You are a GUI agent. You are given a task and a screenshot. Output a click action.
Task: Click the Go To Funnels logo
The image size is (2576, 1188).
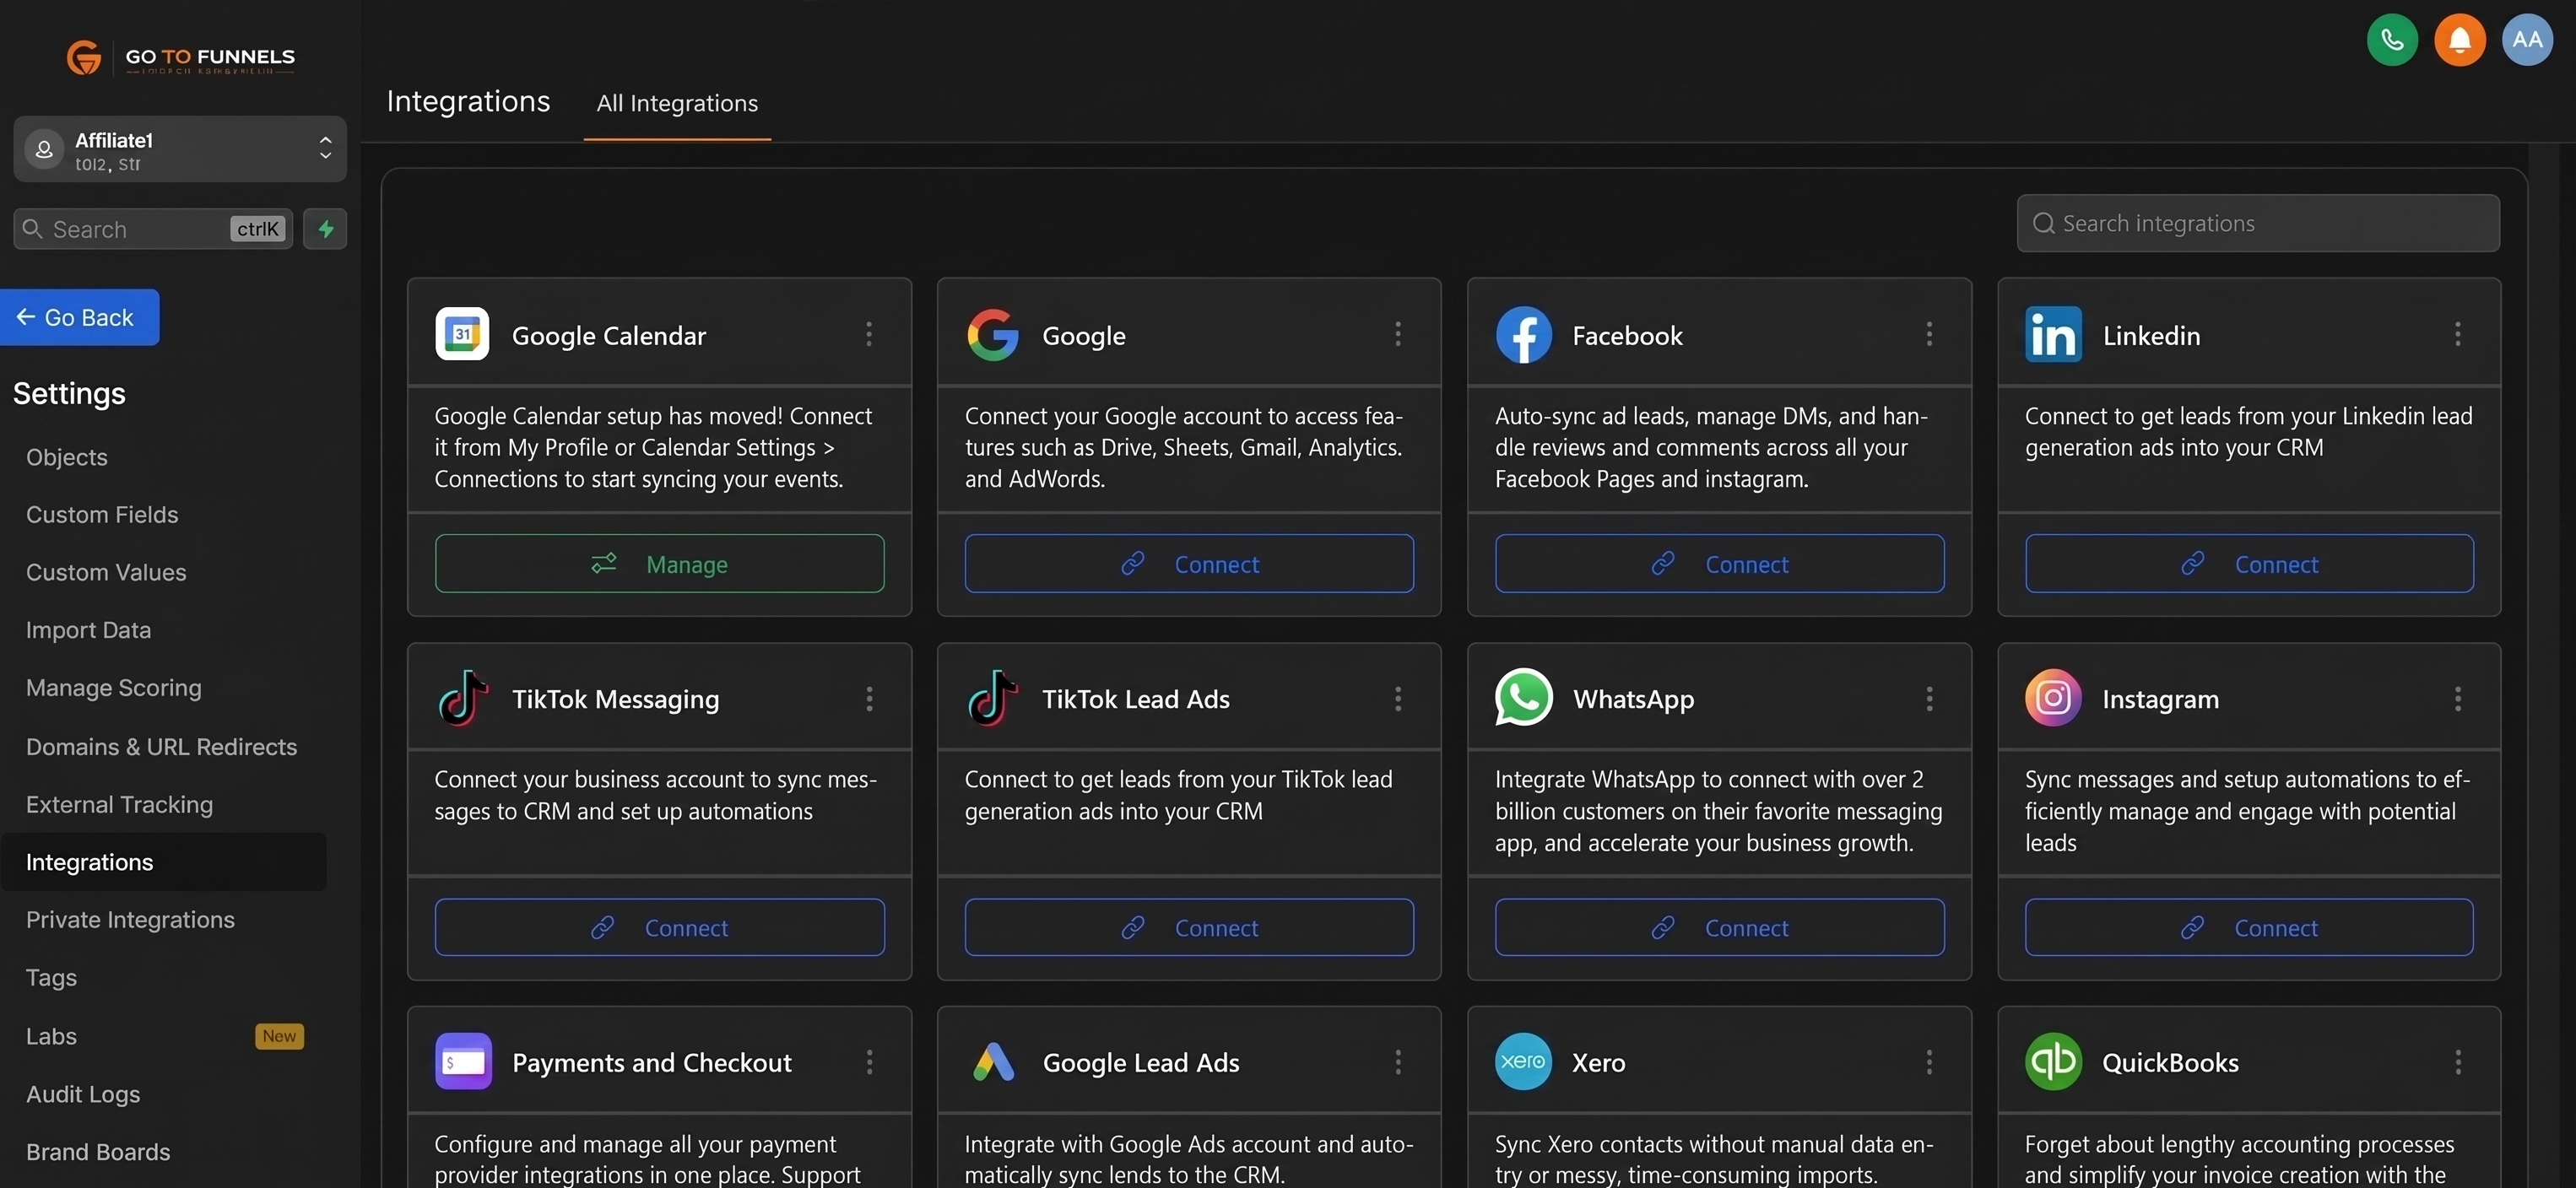pyautogui.click(x=180, y=58)
